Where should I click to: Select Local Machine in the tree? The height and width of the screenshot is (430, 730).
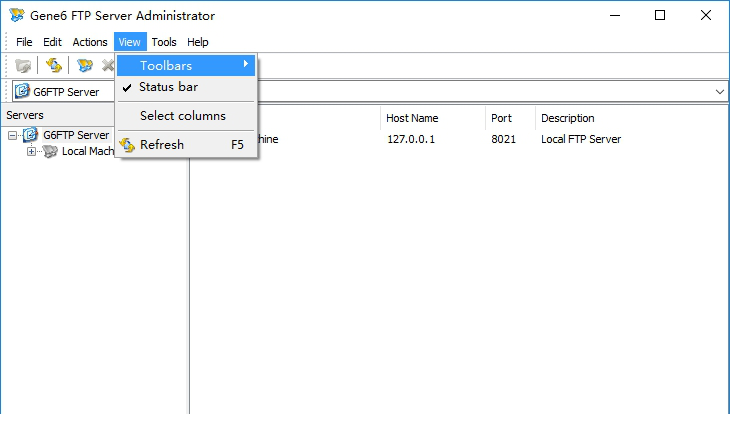(x=88, y=151)
